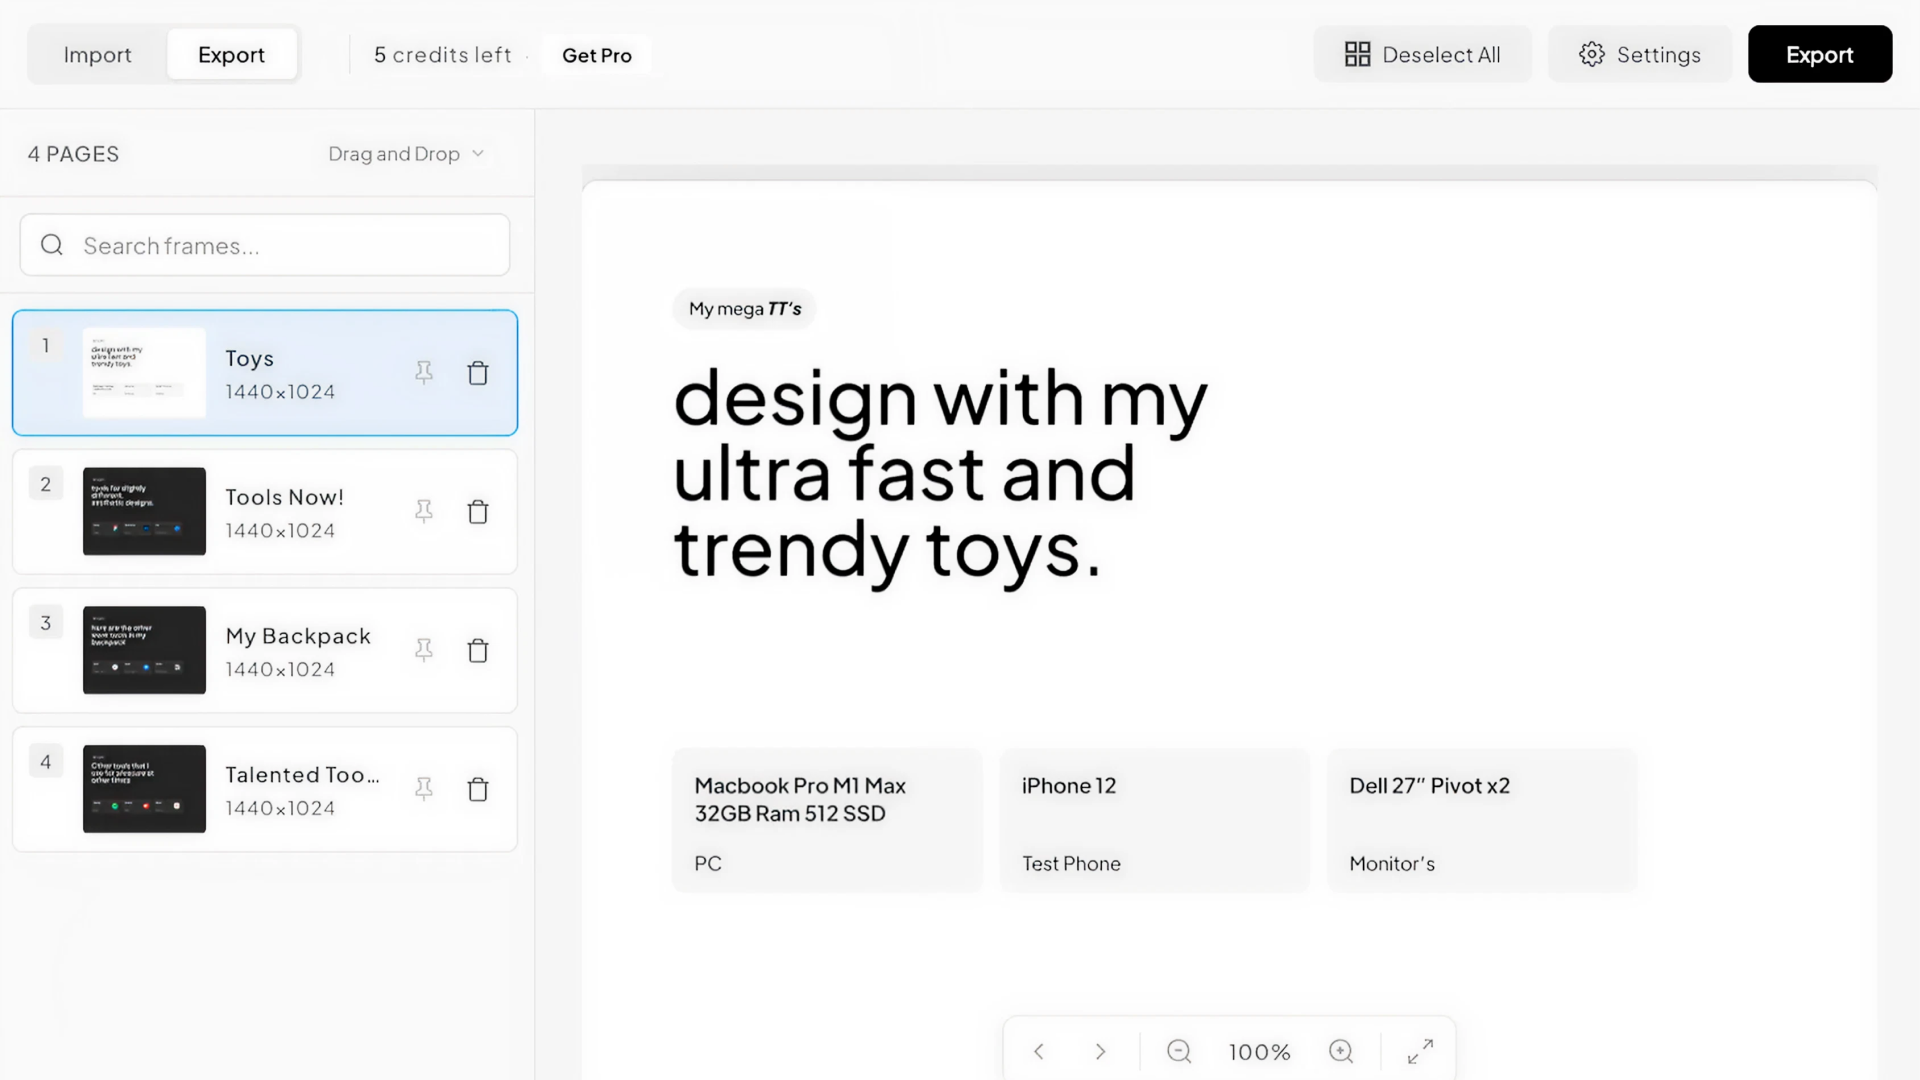Zoom in the preview
Screen dimensions: 1920x1080
1341,1051
